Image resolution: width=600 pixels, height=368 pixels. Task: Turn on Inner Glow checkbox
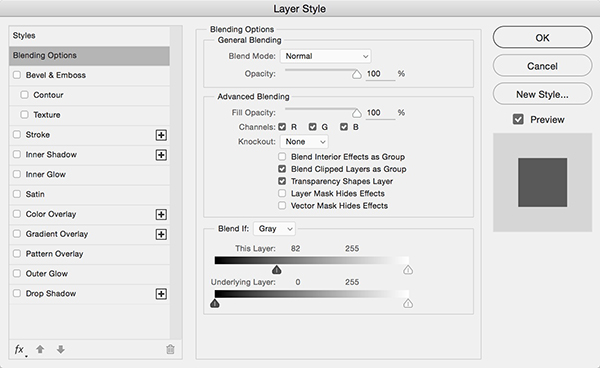[17, 174]
